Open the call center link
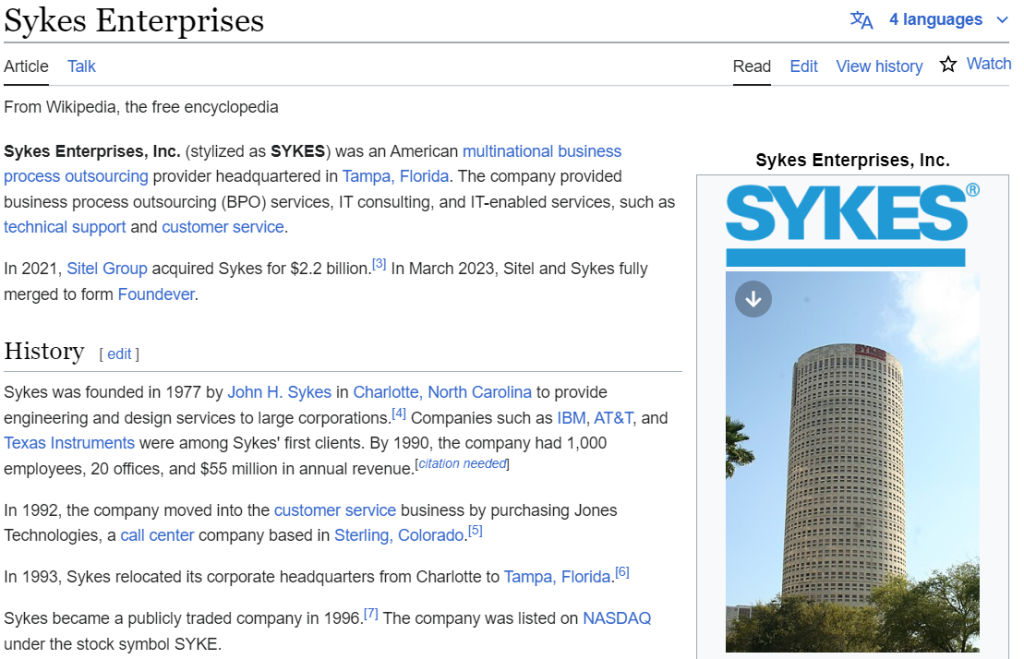The height and width of the screenshot is (659, 1024). click(x=157, y=536)
